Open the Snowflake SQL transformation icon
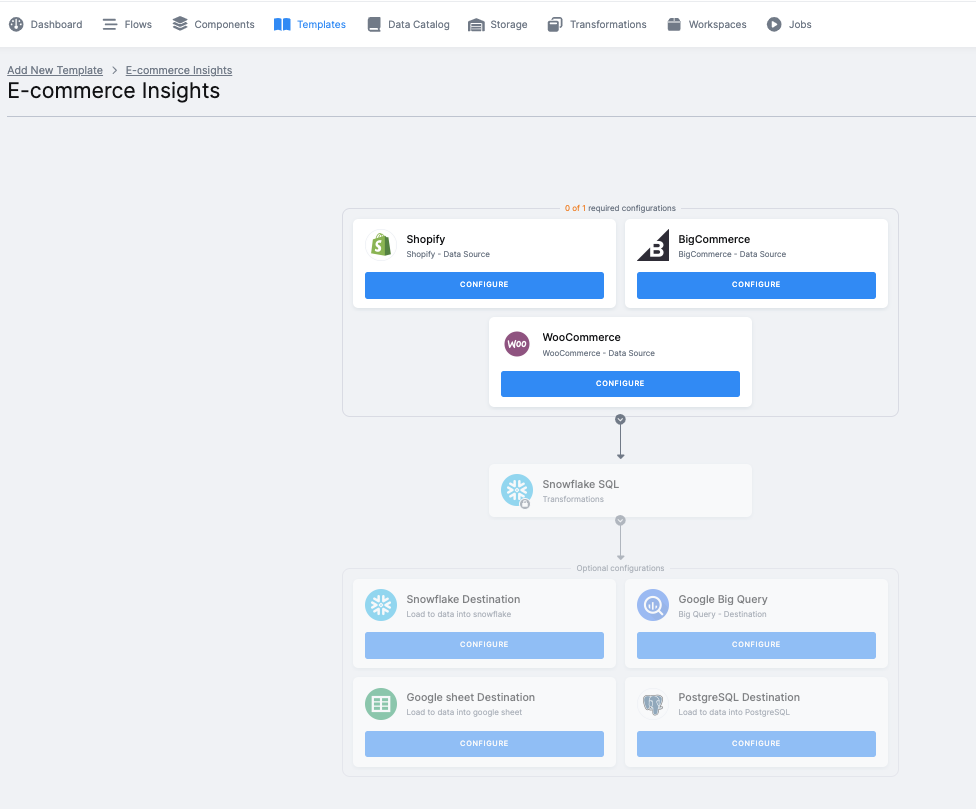Viewport: 976px width, 809px height. (x=517, y=490)
